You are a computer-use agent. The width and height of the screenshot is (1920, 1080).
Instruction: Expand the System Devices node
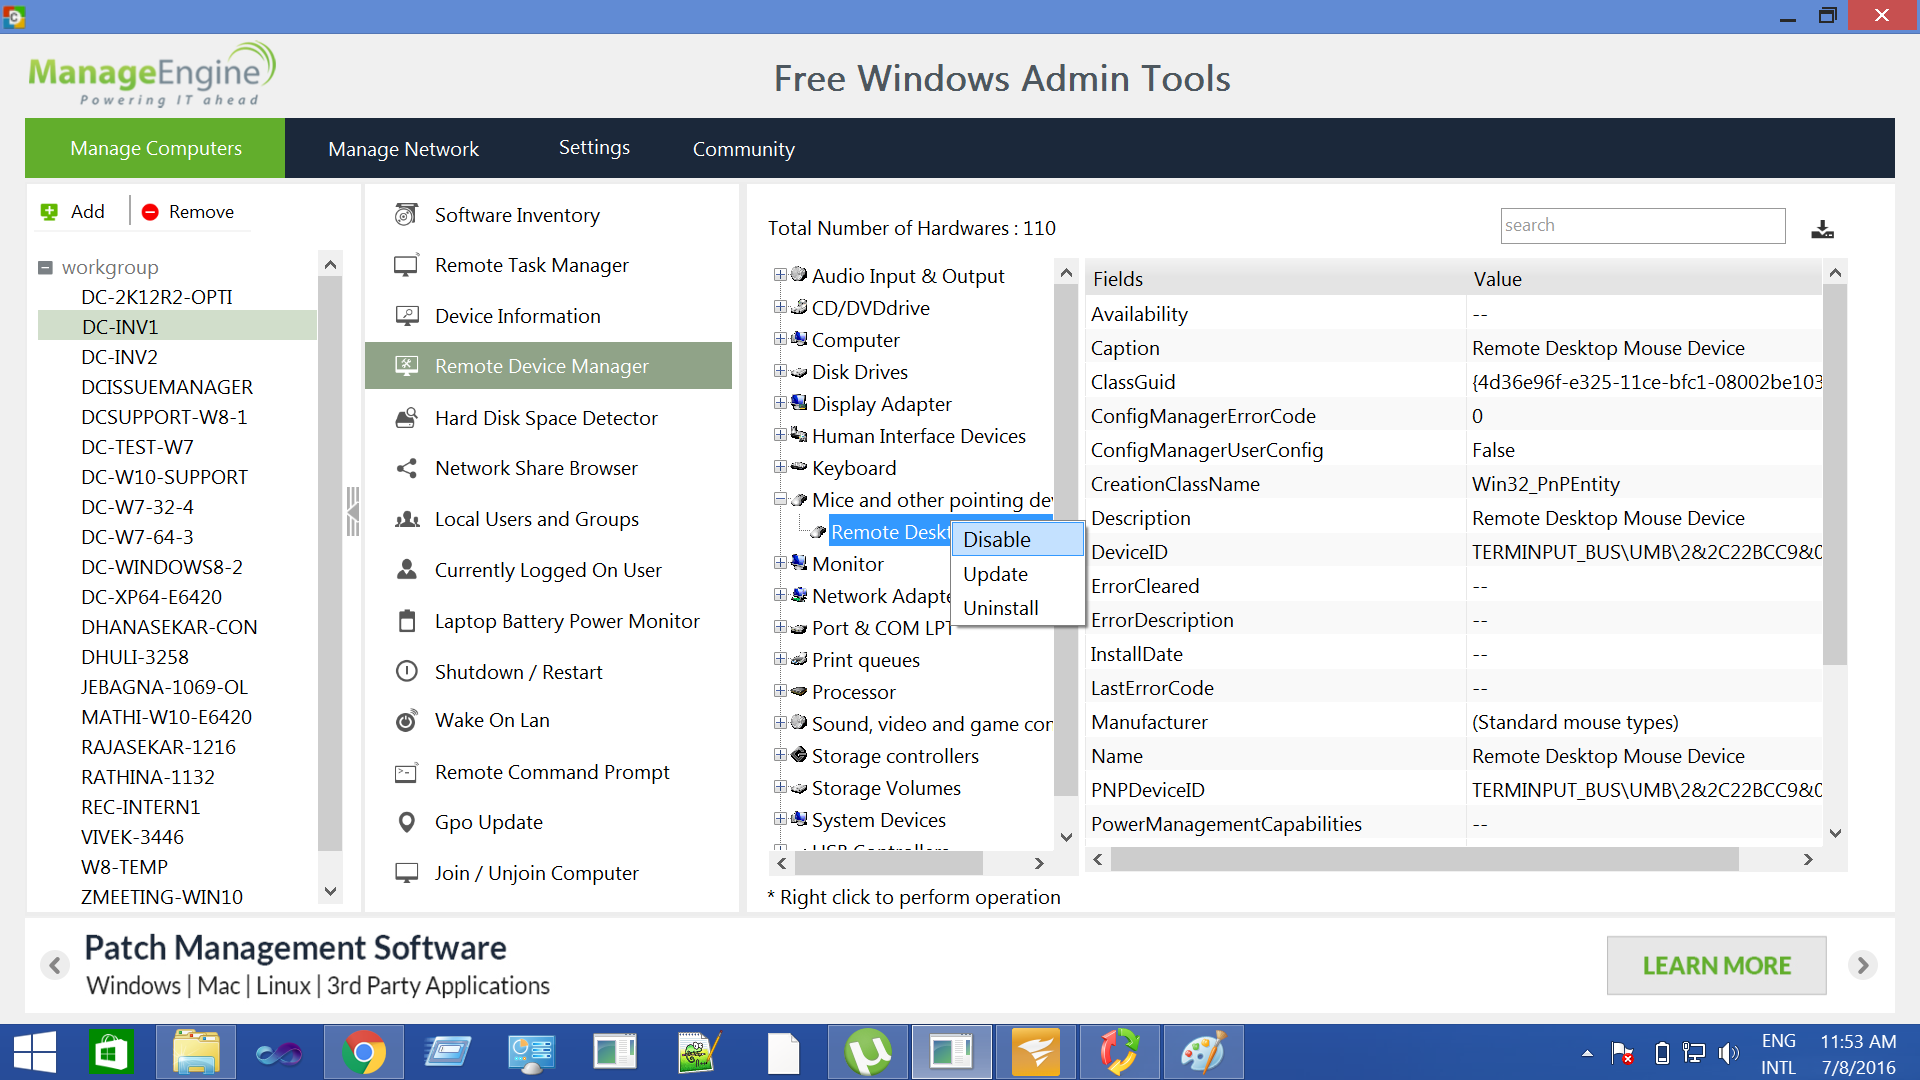tap(780, 818)
